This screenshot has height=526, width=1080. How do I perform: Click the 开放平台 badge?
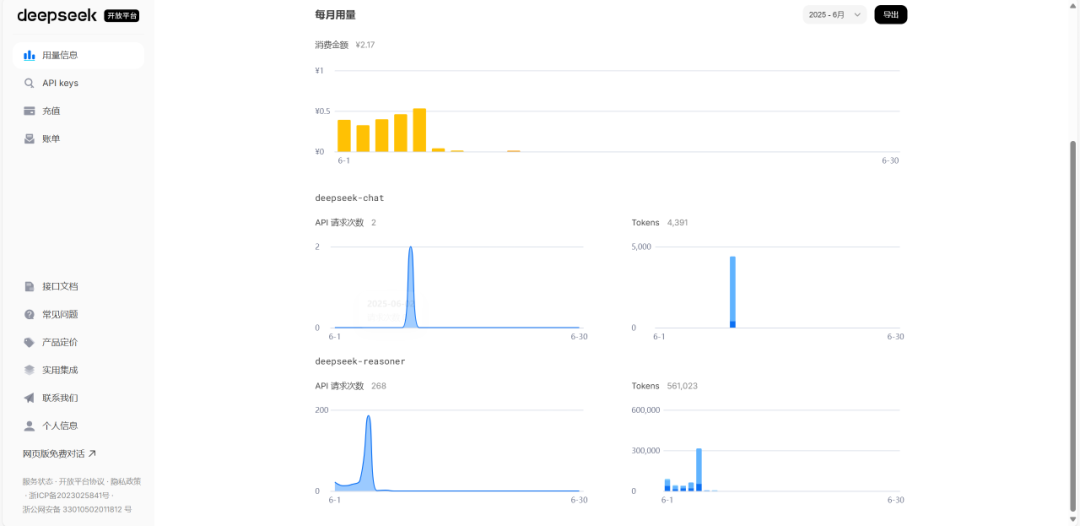(x=122, y=16)
